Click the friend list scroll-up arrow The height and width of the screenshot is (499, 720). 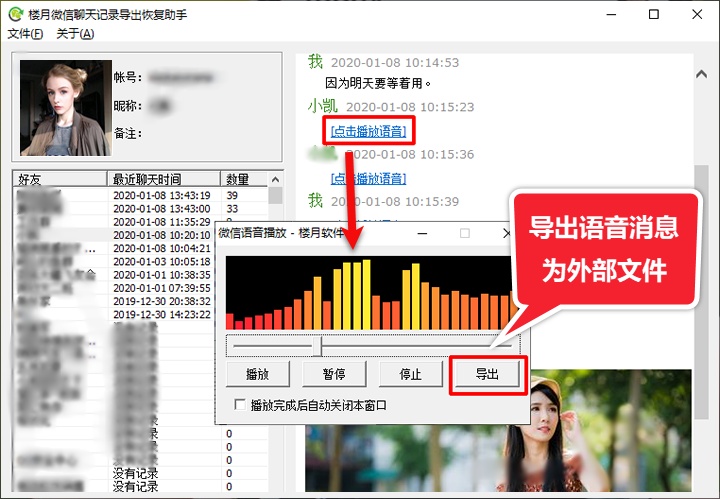(x=276, y=179)
